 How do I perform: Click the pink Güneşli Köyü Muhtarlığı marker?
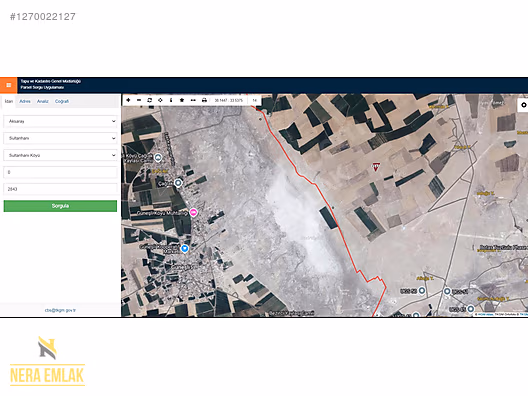[x=193, y=212]
